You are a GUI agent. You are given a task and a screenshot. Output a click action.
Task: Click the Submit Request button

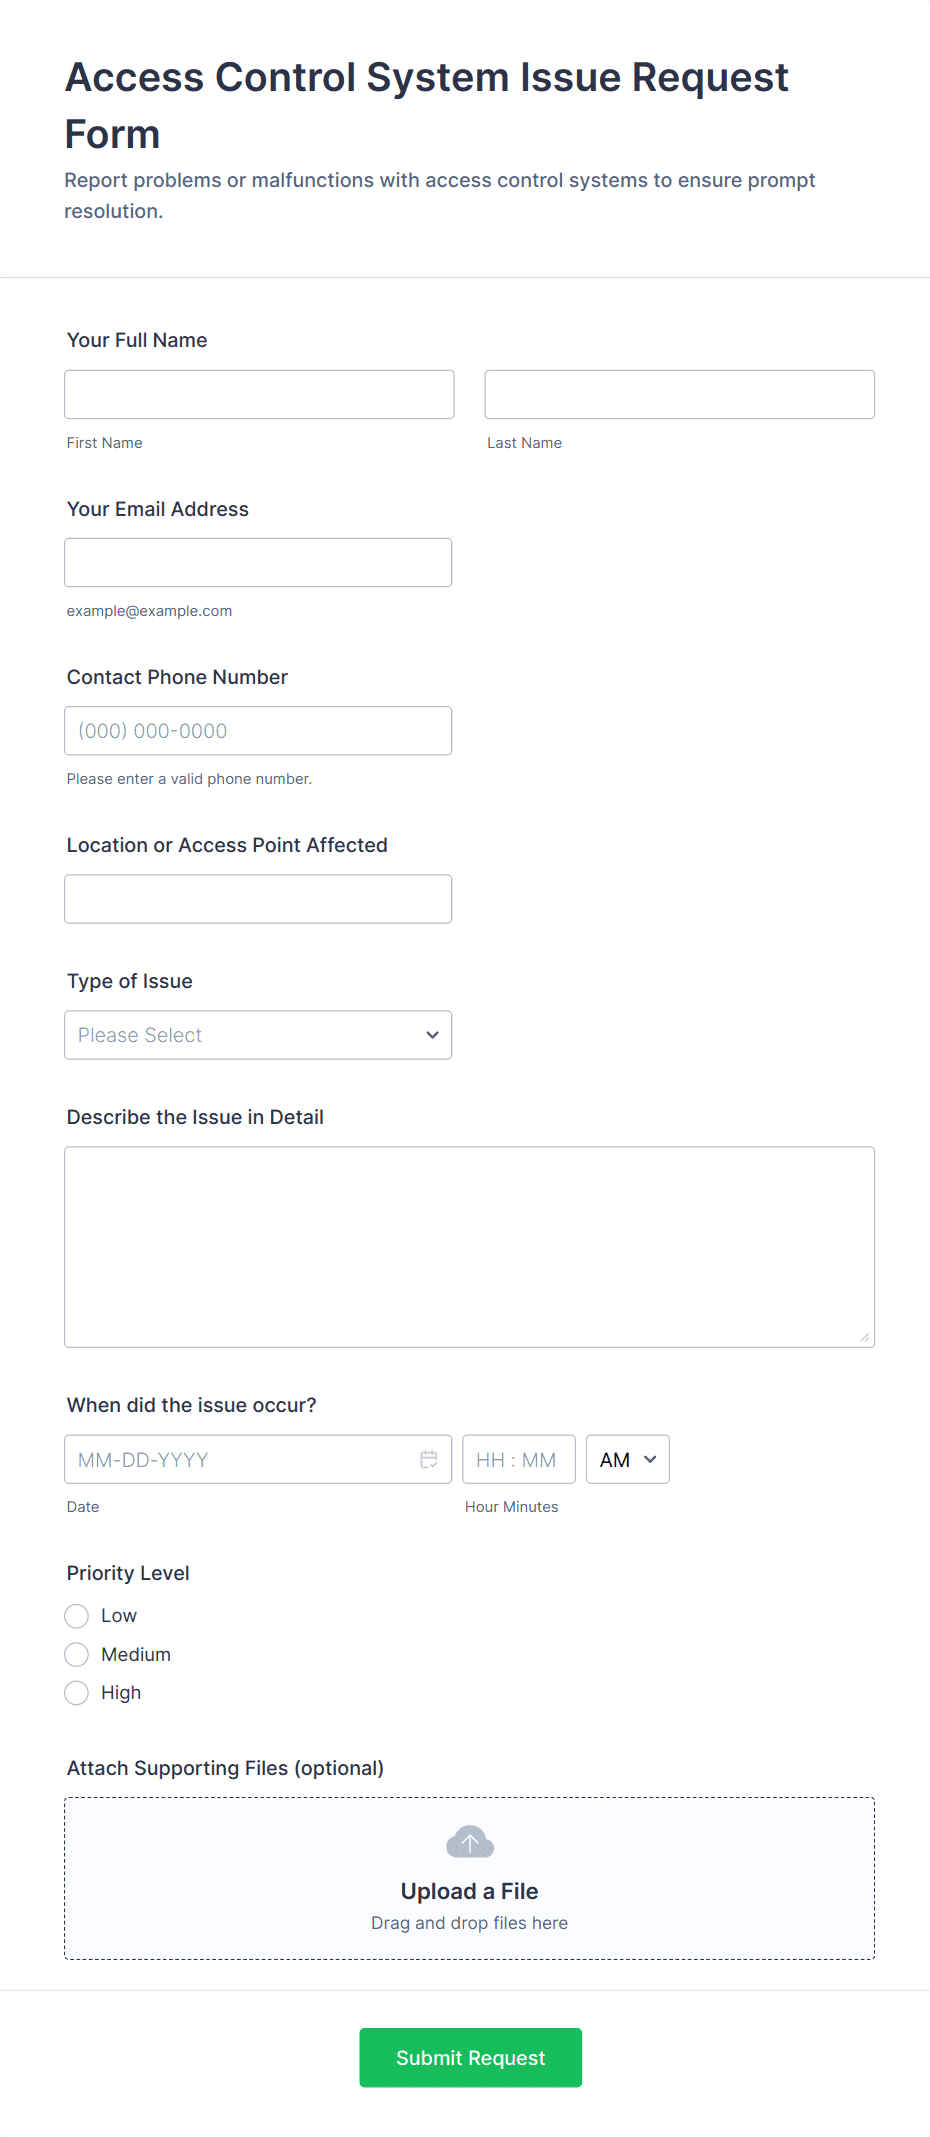(x=470, y=2057)
